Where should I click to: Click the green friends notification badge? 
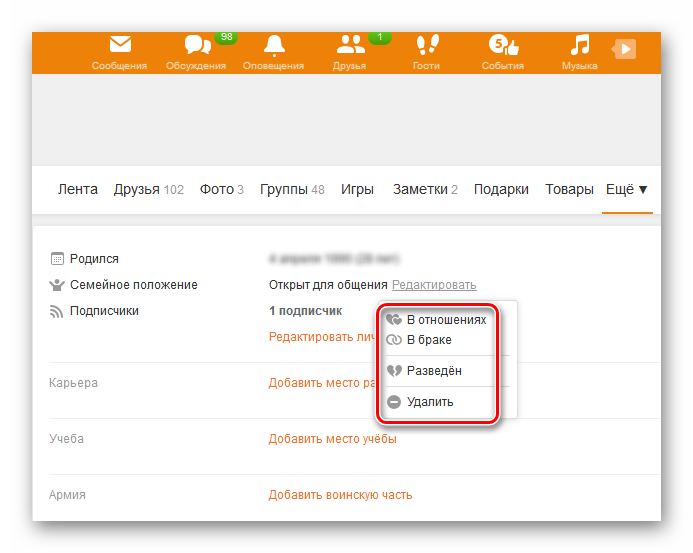(380, 37)
